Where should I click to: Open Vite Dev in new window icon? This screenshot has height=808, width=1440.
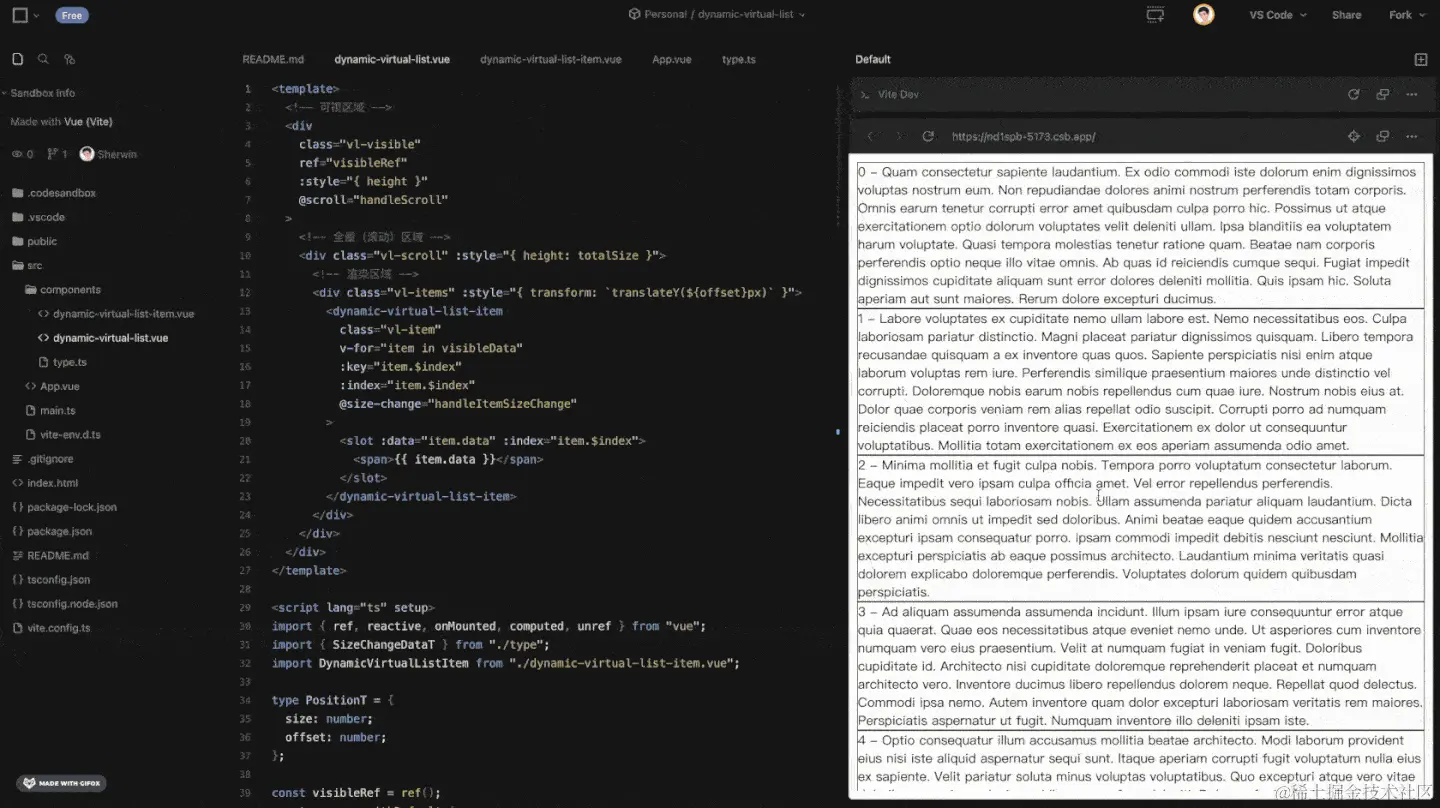pos(1383,94)
